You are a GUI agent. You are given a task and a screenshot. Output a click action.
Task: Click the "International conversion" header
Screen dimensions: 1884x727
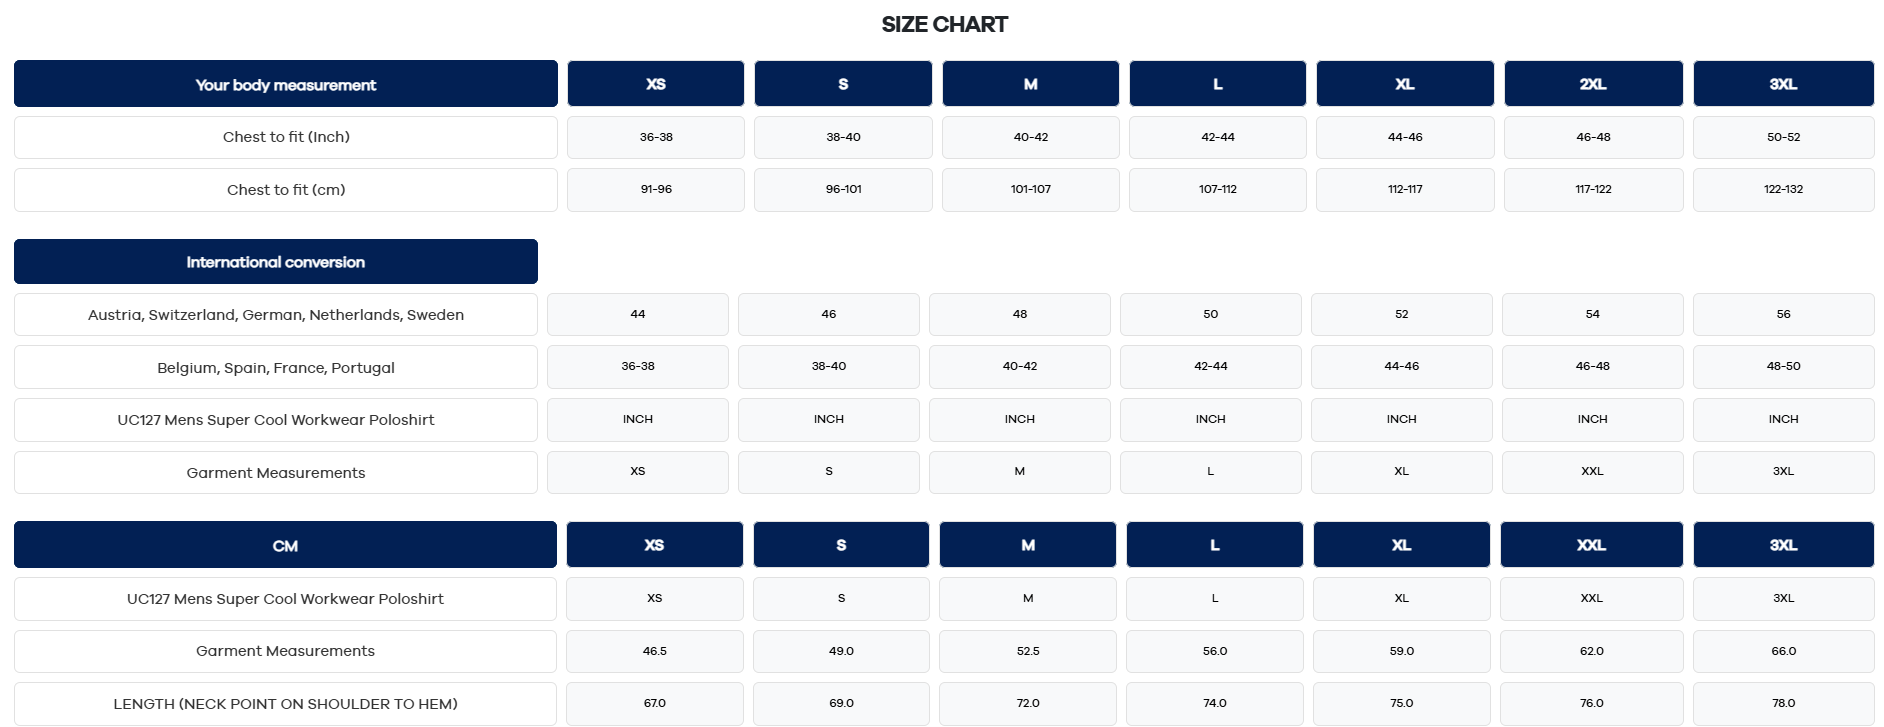(x=276, y=262)
